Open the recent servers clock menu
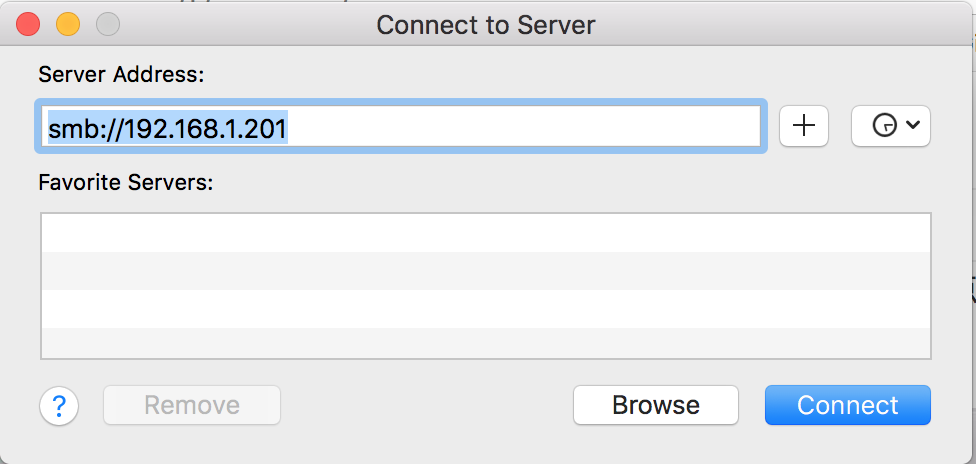 [x=884, y=126]
